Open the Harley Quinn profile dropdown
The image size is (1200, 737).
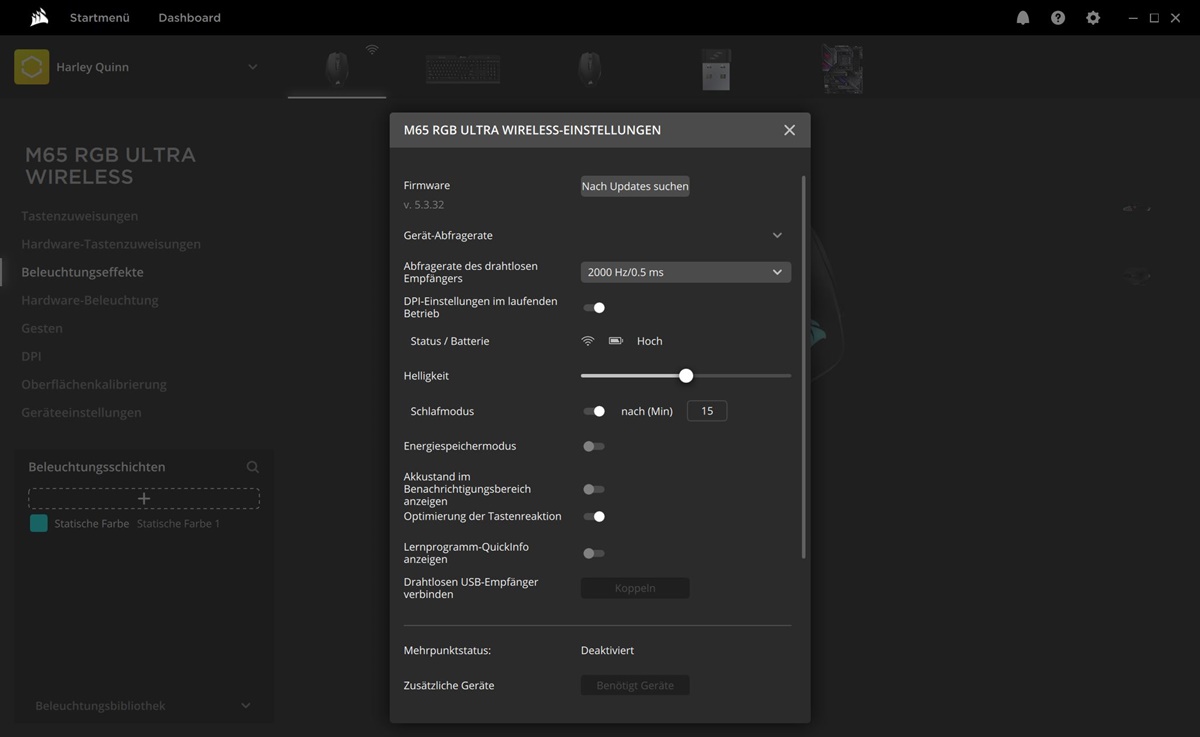tap(252, 67)
